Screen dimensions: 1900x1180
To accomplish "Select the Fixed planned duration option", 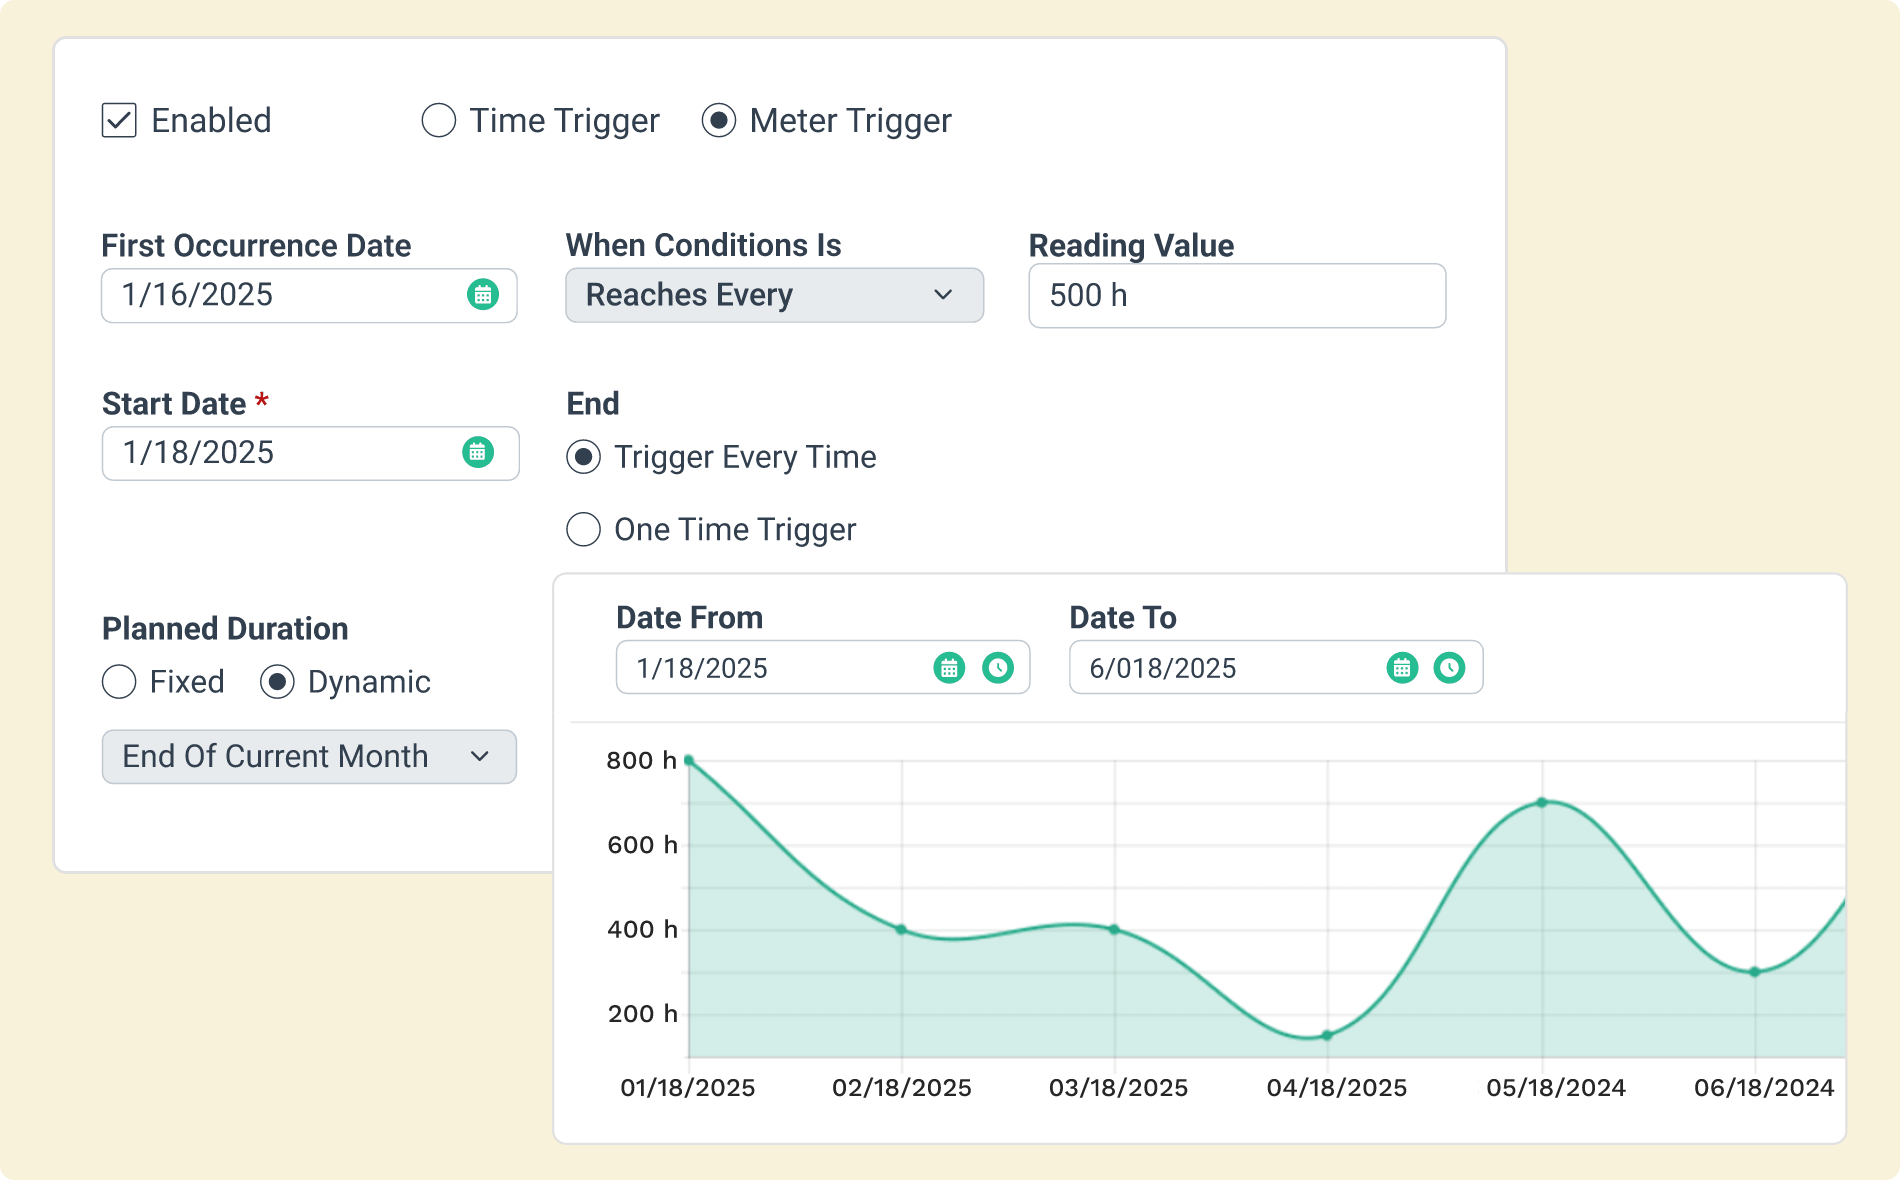I will click(119, 682).
